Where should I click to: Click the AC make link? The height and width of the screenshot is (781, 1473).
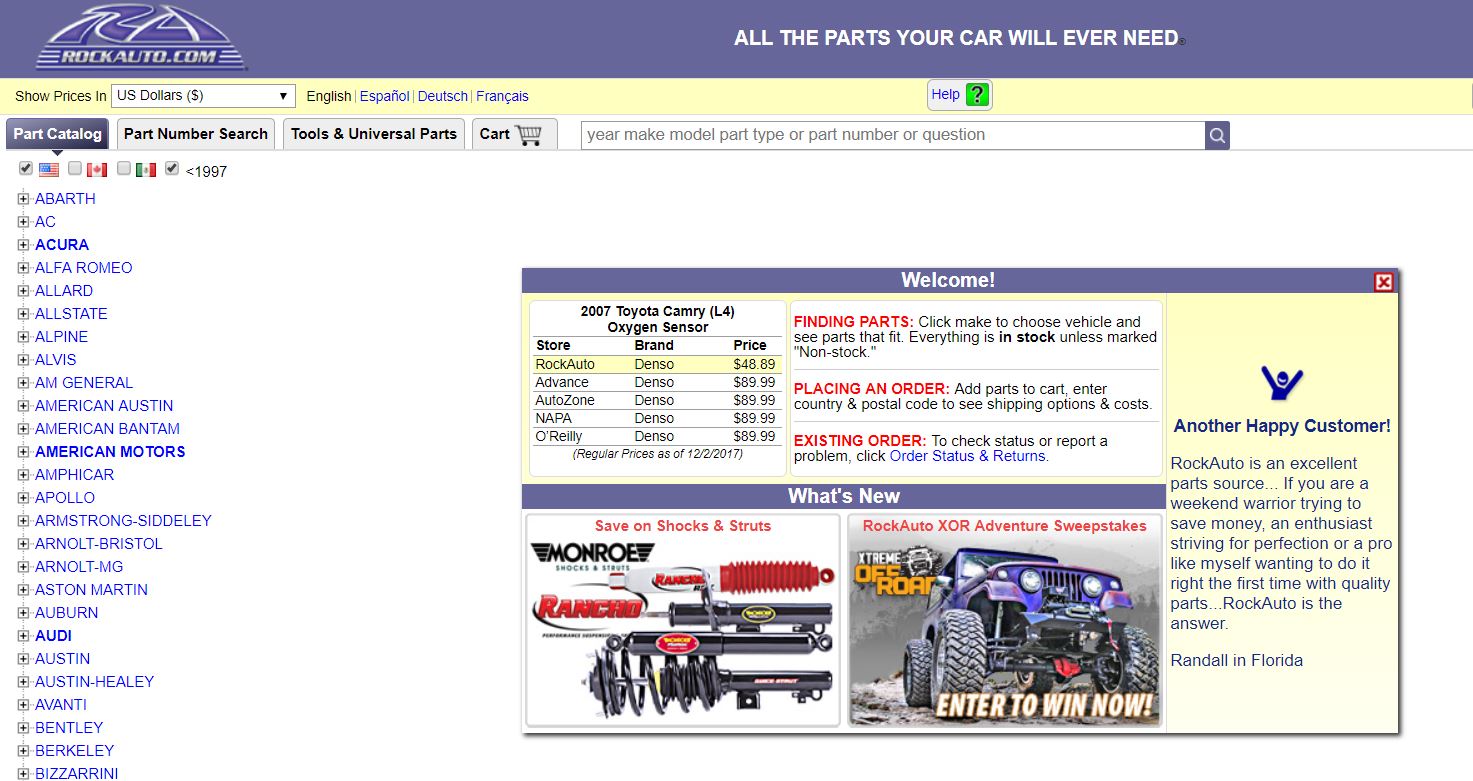(x=45, y=222)
